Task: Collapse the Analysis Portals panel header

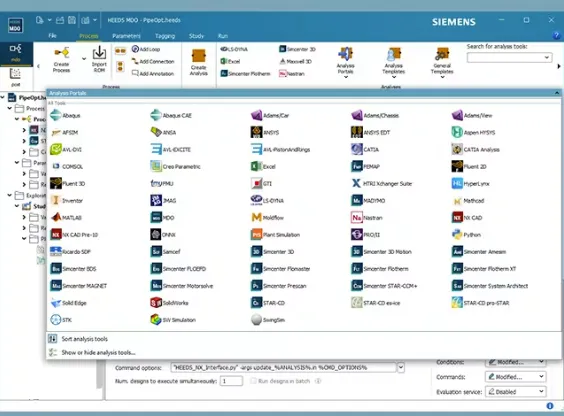Action: [556, 93]
